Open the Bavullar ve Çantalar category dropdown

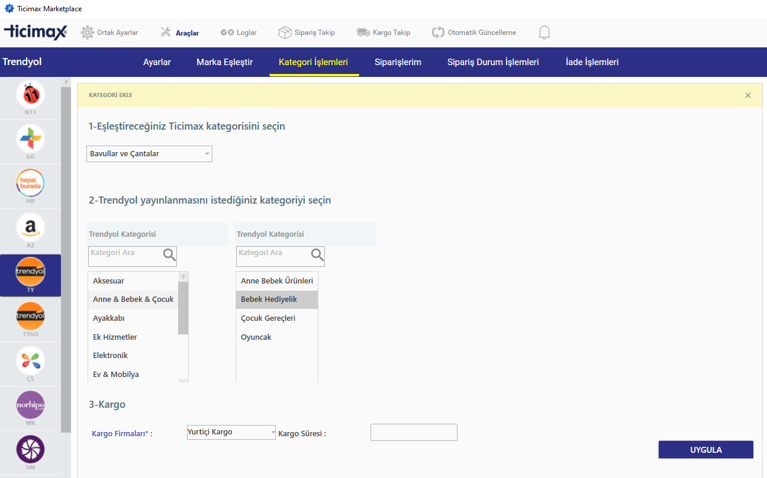point(149,154)
